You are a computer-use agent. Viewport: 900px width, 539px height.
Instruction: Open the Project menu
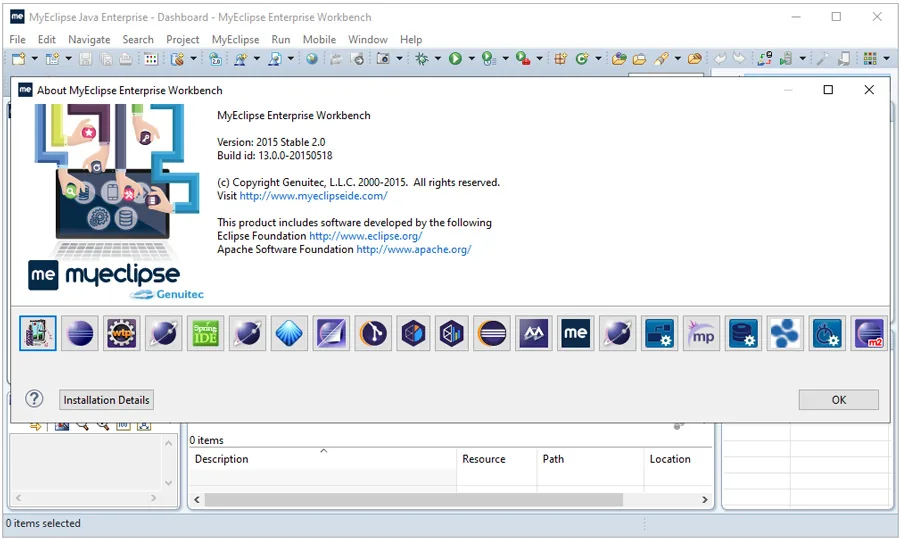(x=183, y=40)
